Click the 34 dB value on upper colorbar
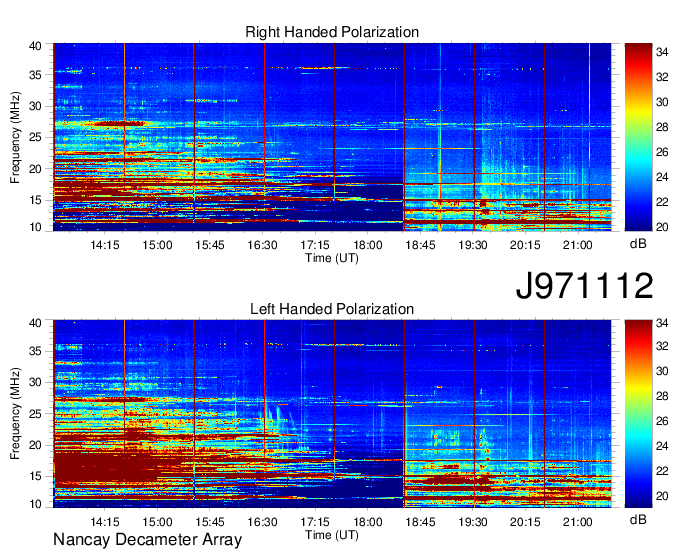The height and width of the screenshot is (552, 680). [662, 52]
